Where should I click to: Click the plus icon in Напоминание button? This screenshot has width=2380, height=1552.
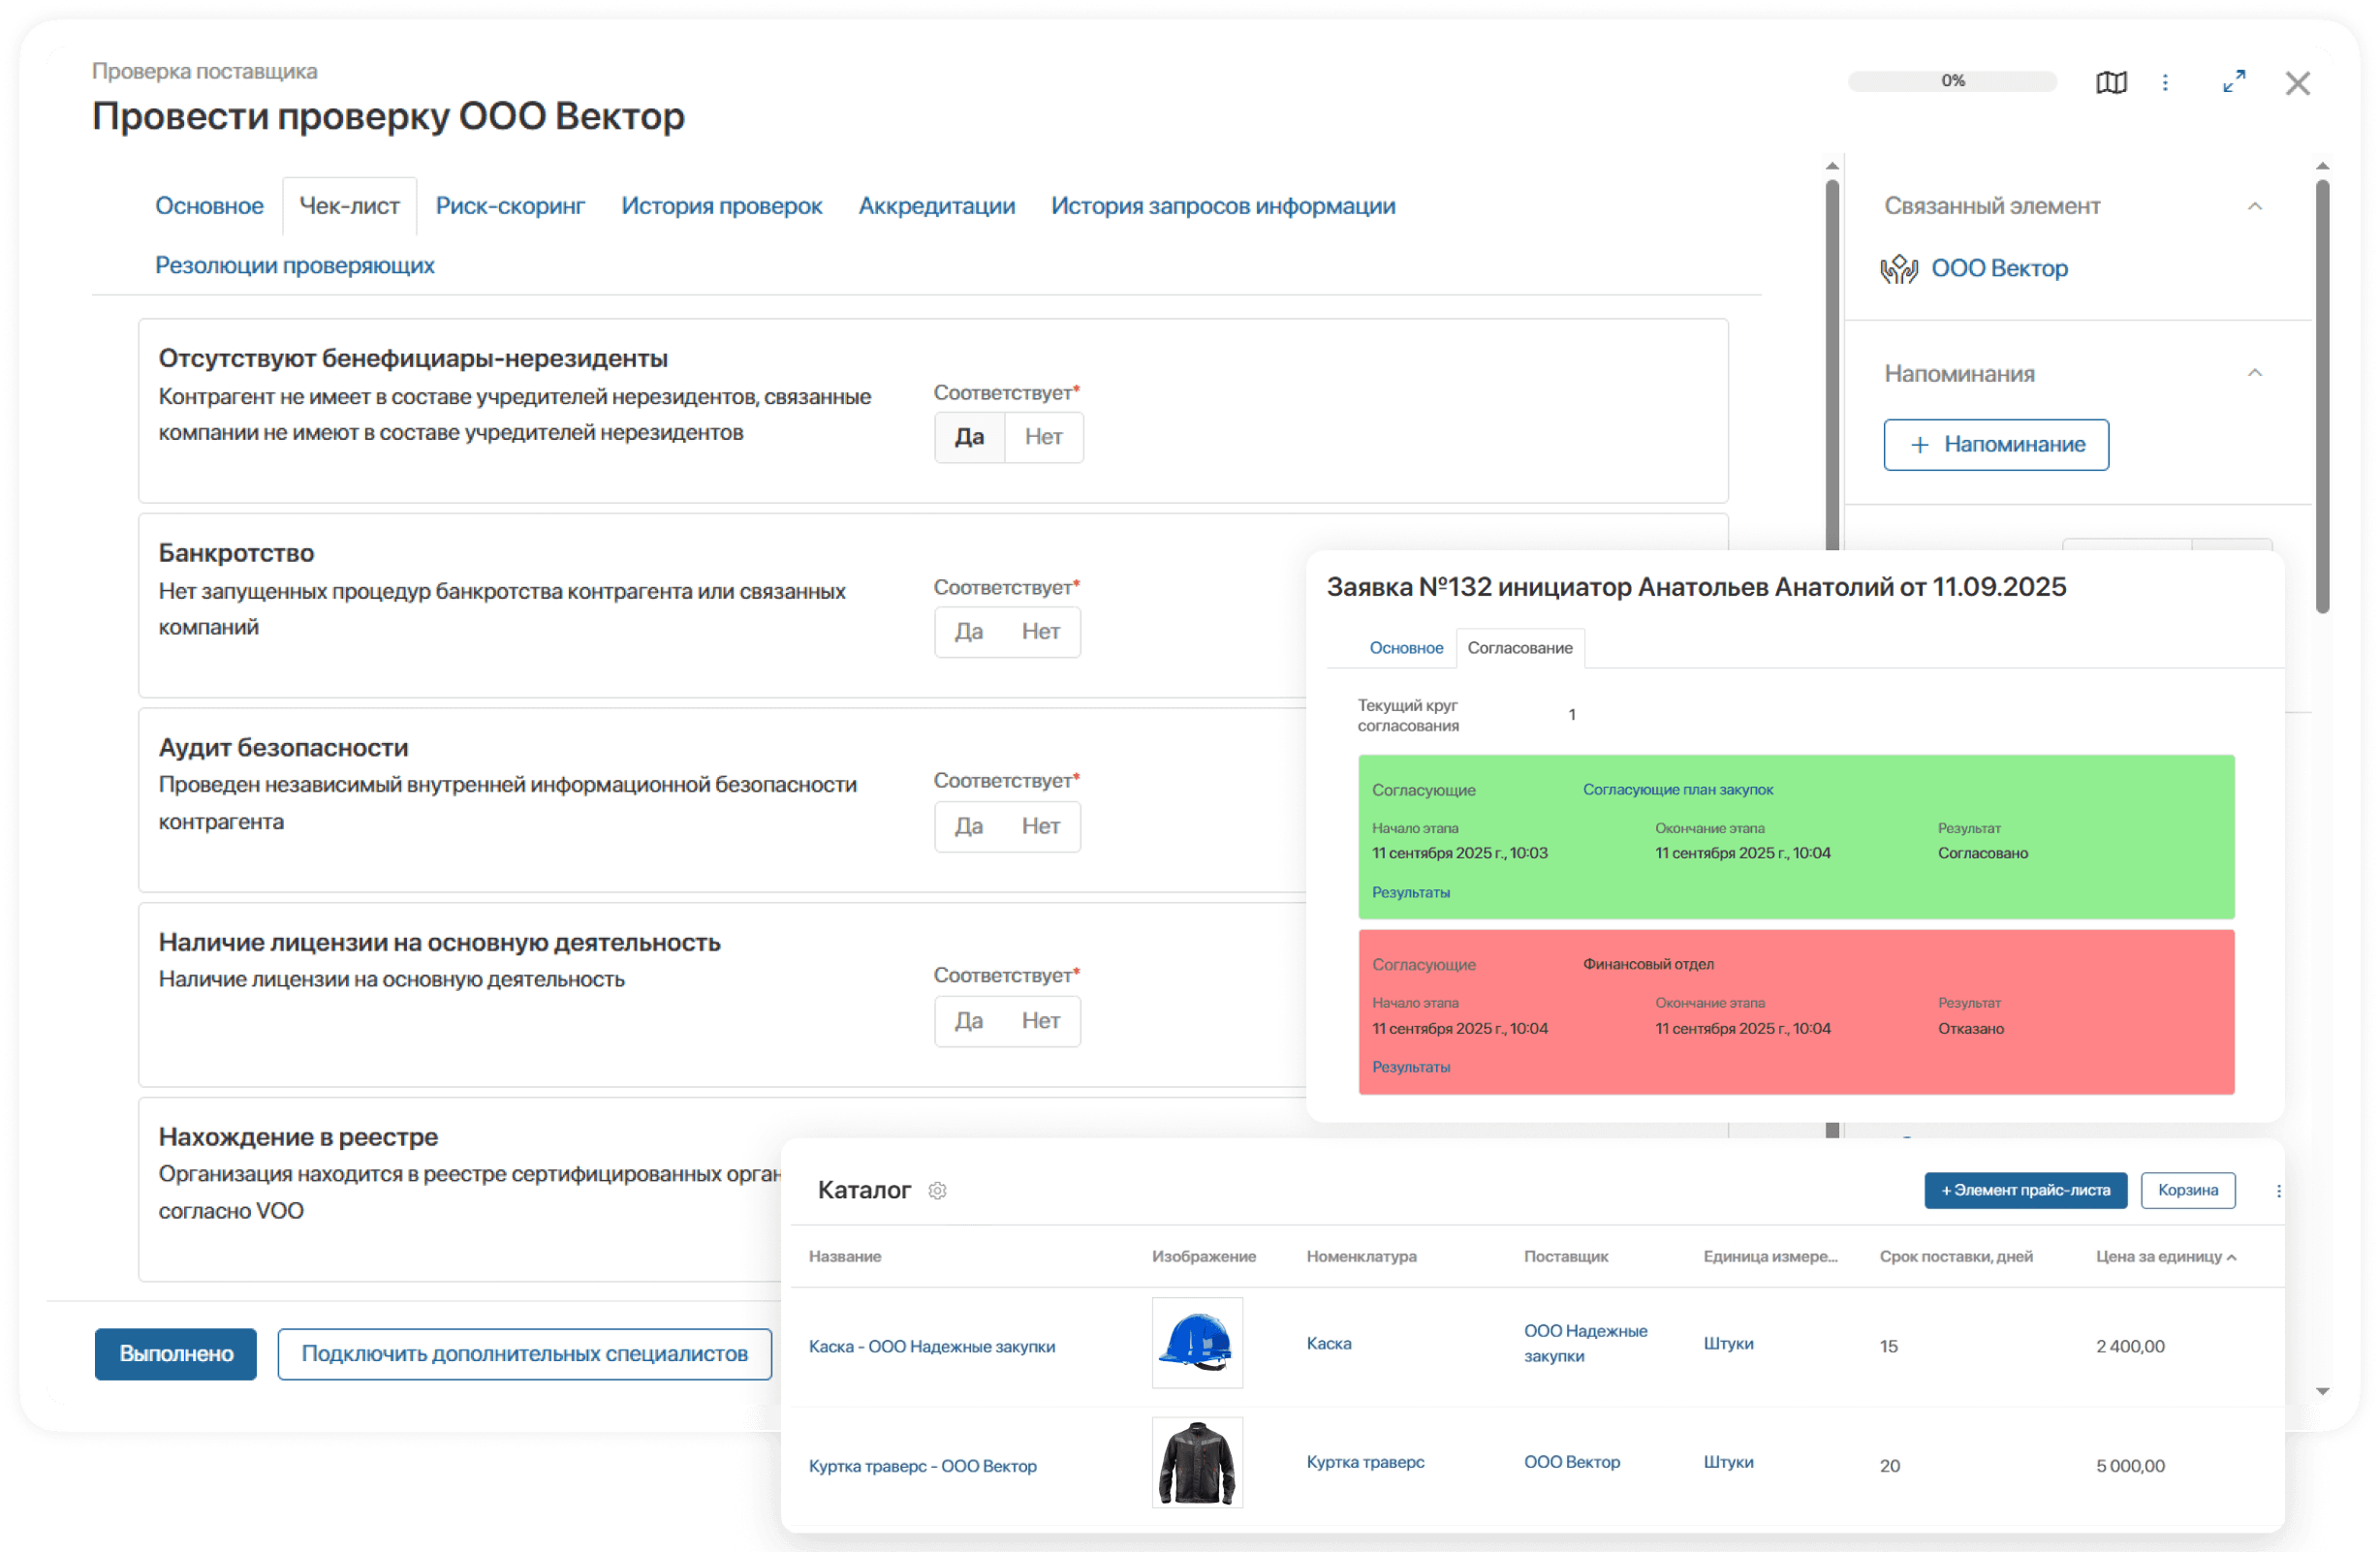point(1919,445)
